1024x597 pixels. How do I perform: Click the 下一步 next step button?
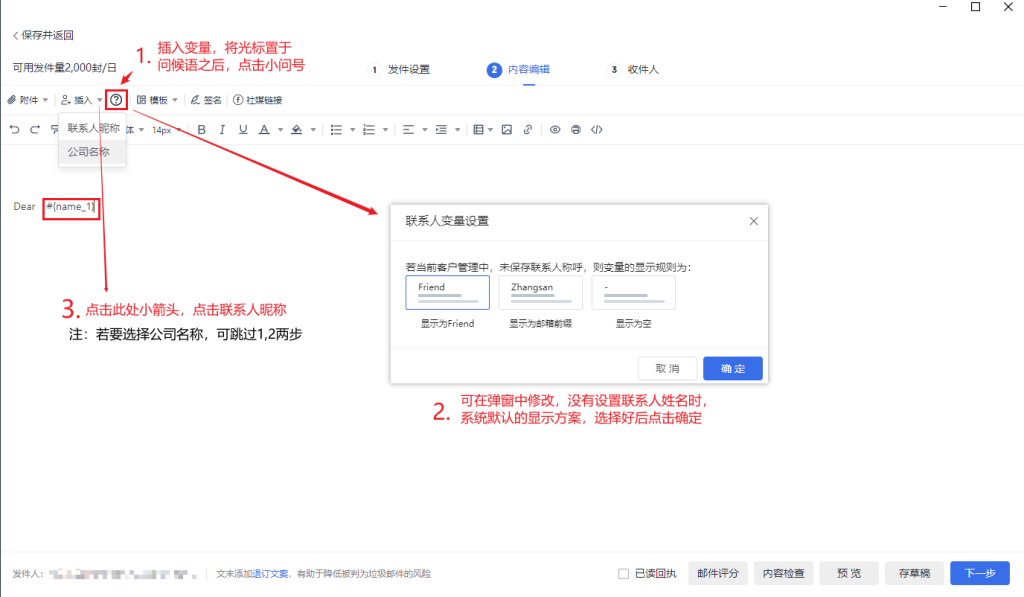tap(979, 573)
